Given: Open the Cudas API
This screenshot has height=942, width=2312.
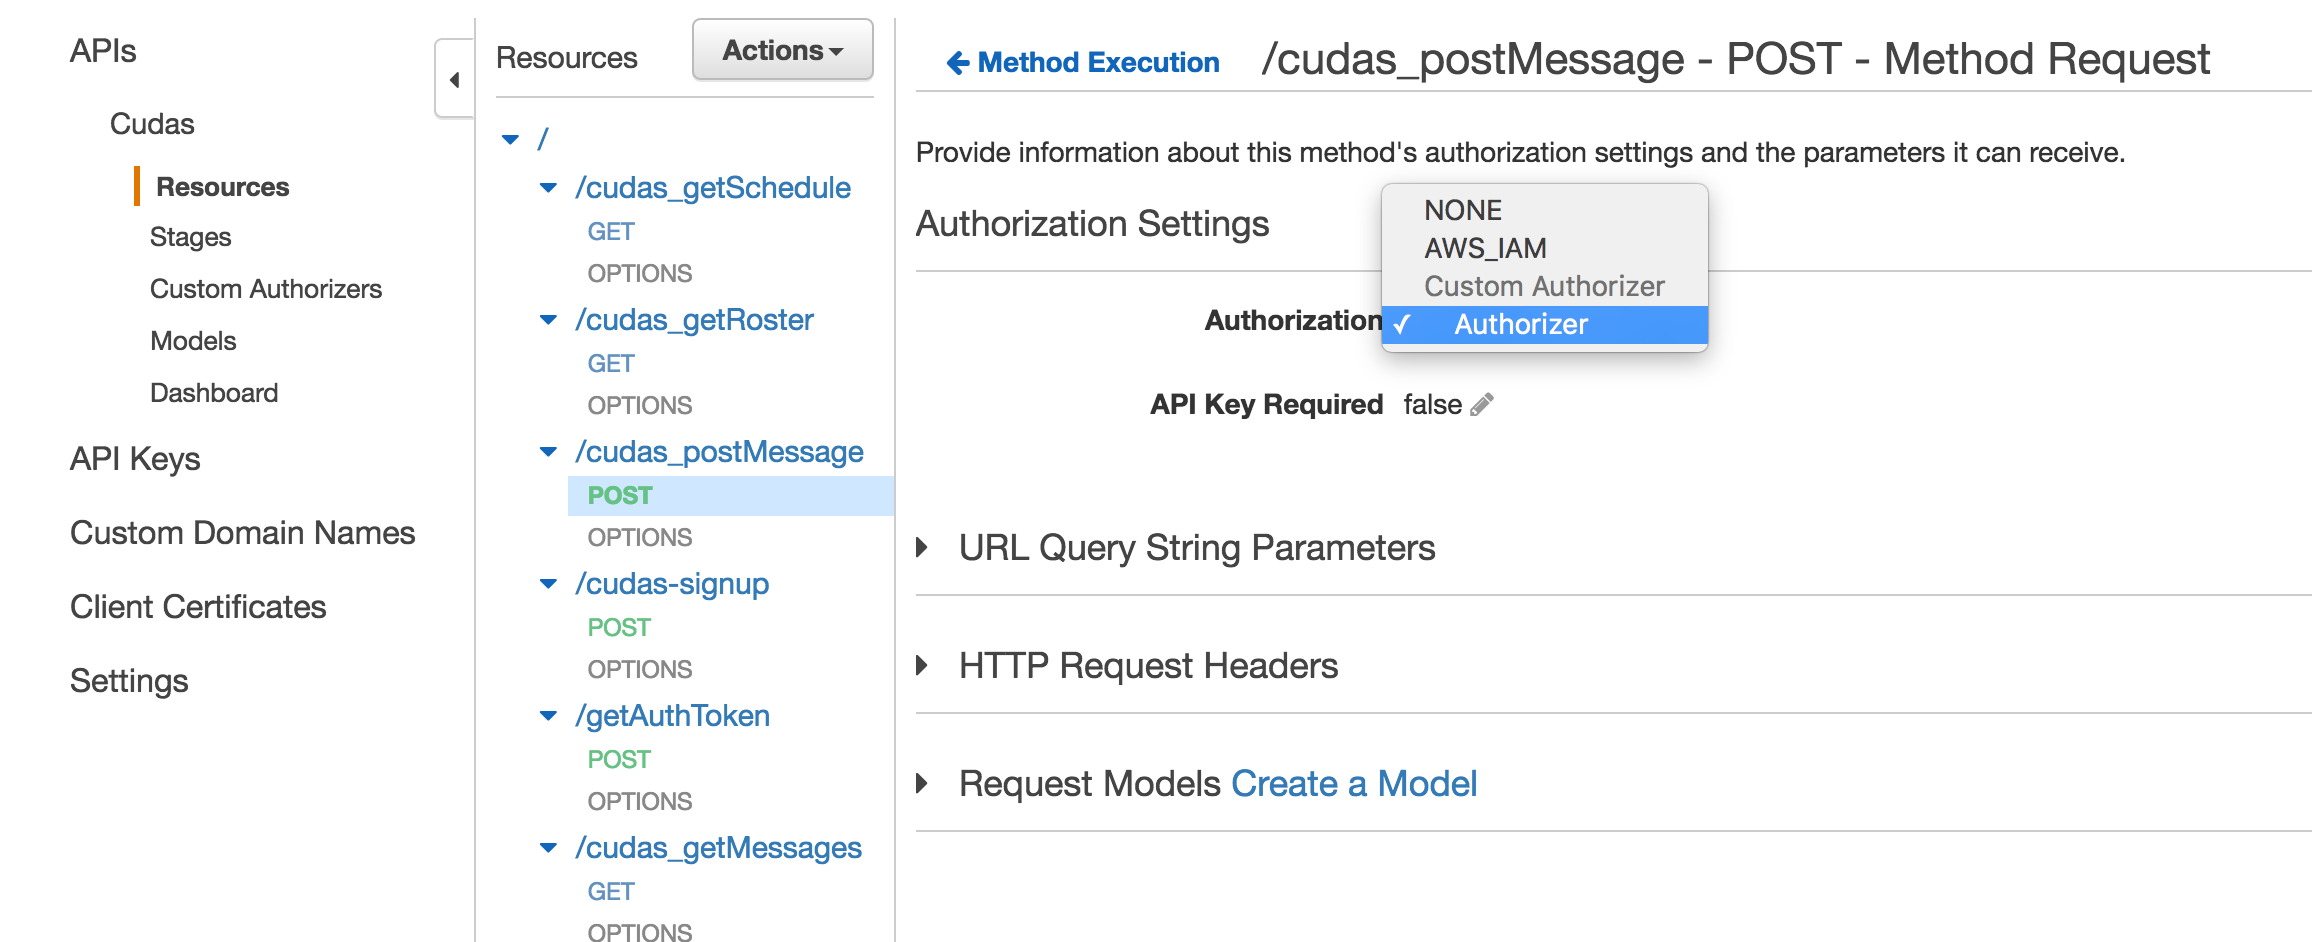Looking at the screenshot, I should 152,124.
